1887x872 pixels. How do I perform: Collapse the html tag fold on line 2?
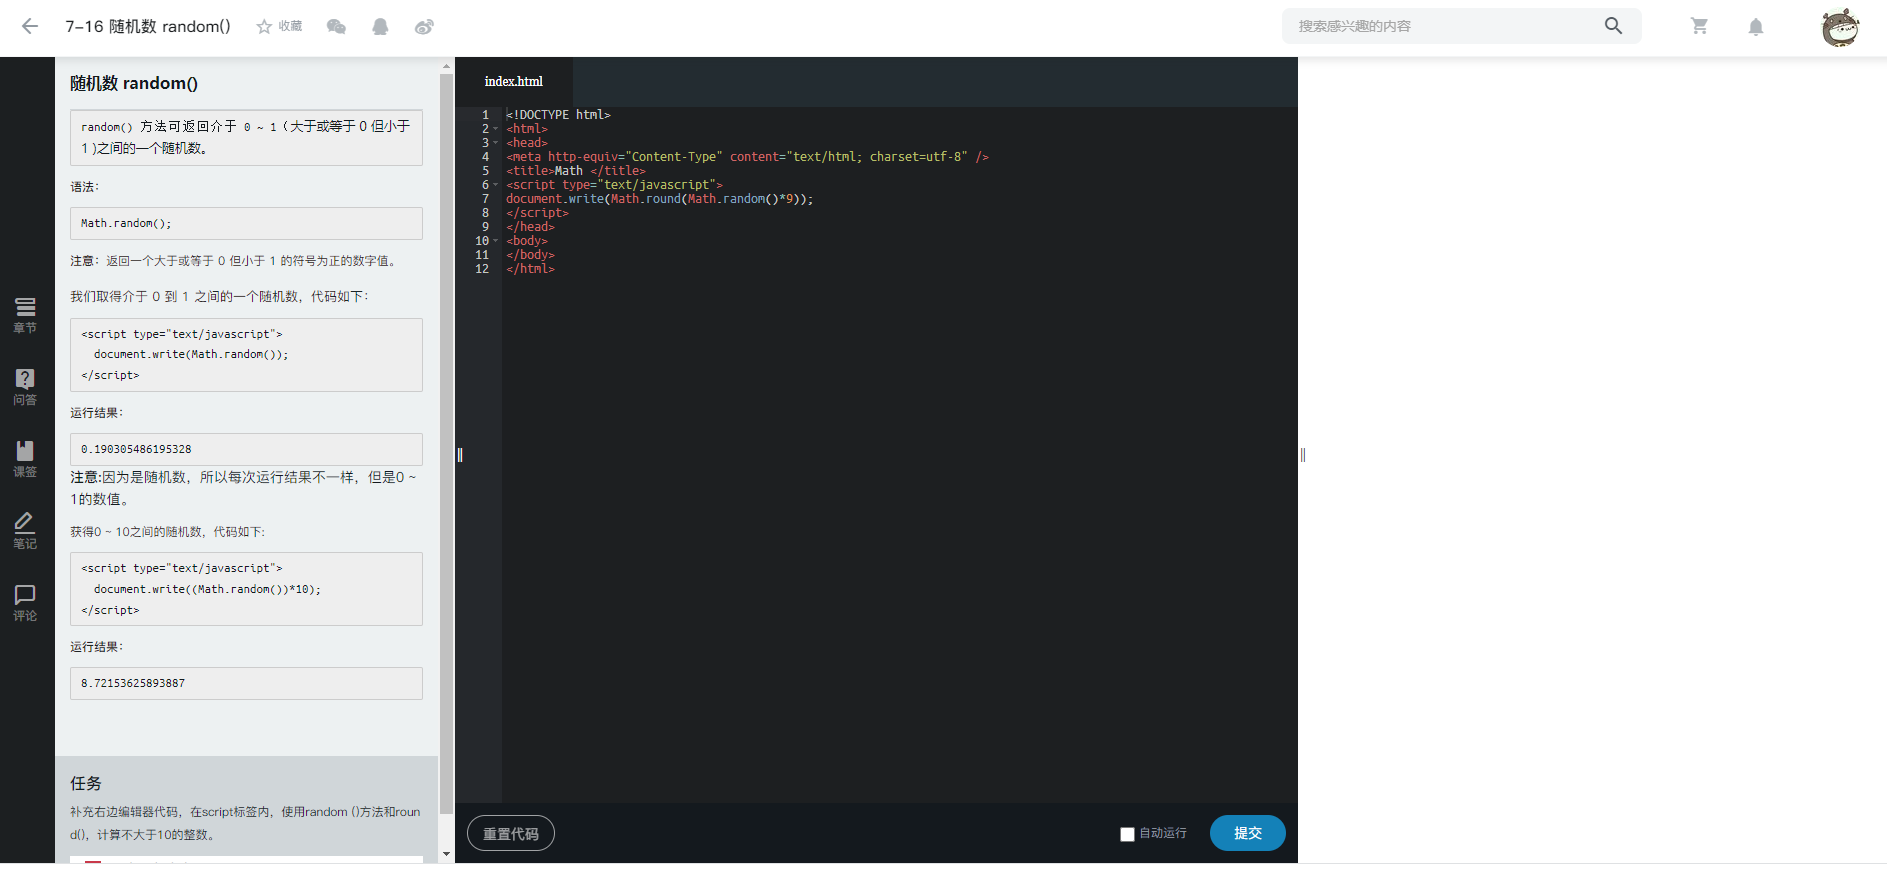point(496,129)
